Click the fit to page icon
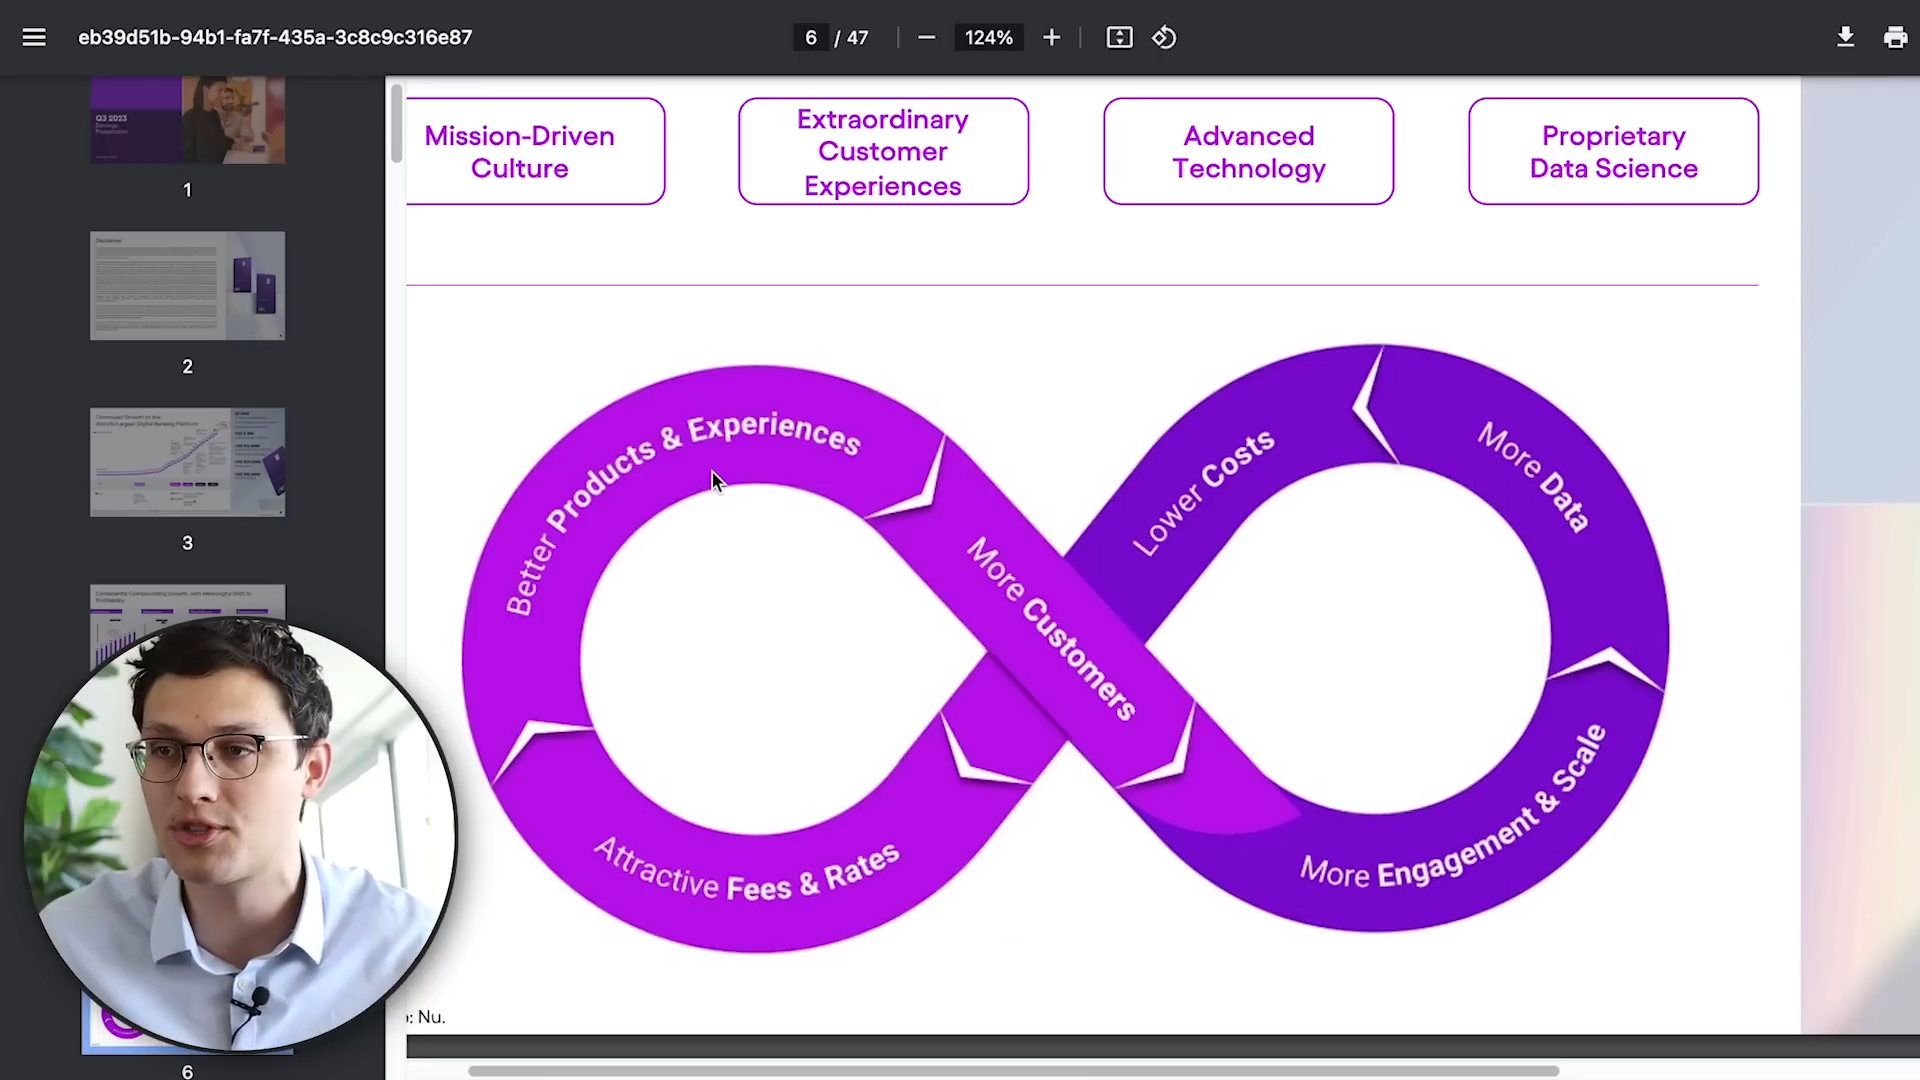The width and height of the screenshot is (1920, 1080). coord(1119,37)
